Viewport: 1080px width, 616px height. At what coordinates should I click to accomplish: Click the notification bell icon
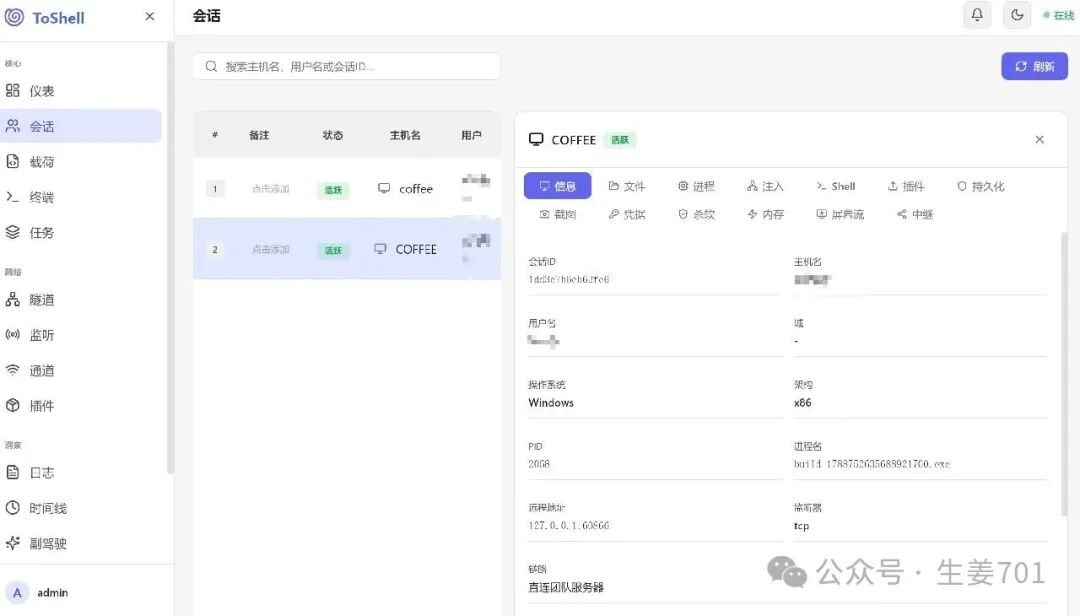pos(977,15)
